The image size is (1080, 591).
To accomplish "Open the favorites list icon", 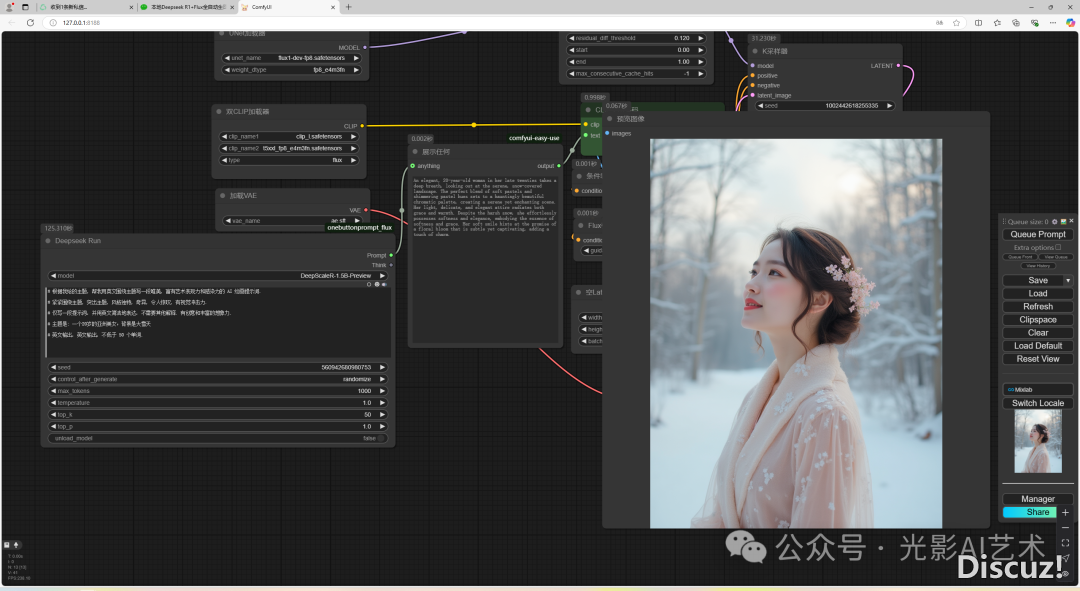I will 997,23.
